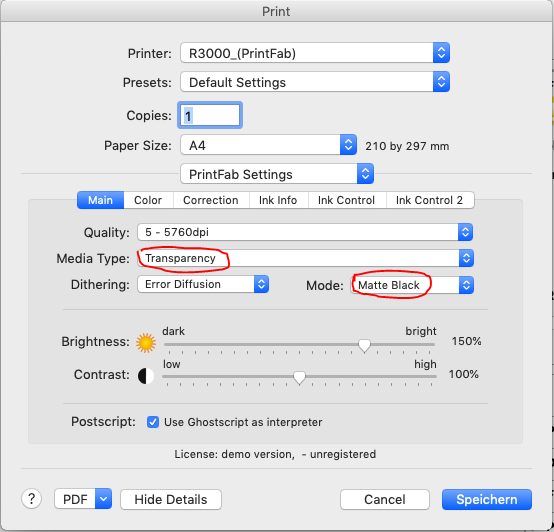554x532 pixels.
Task: Open the PrintFab Settings pane selector
Action: [x=277, y=174]
